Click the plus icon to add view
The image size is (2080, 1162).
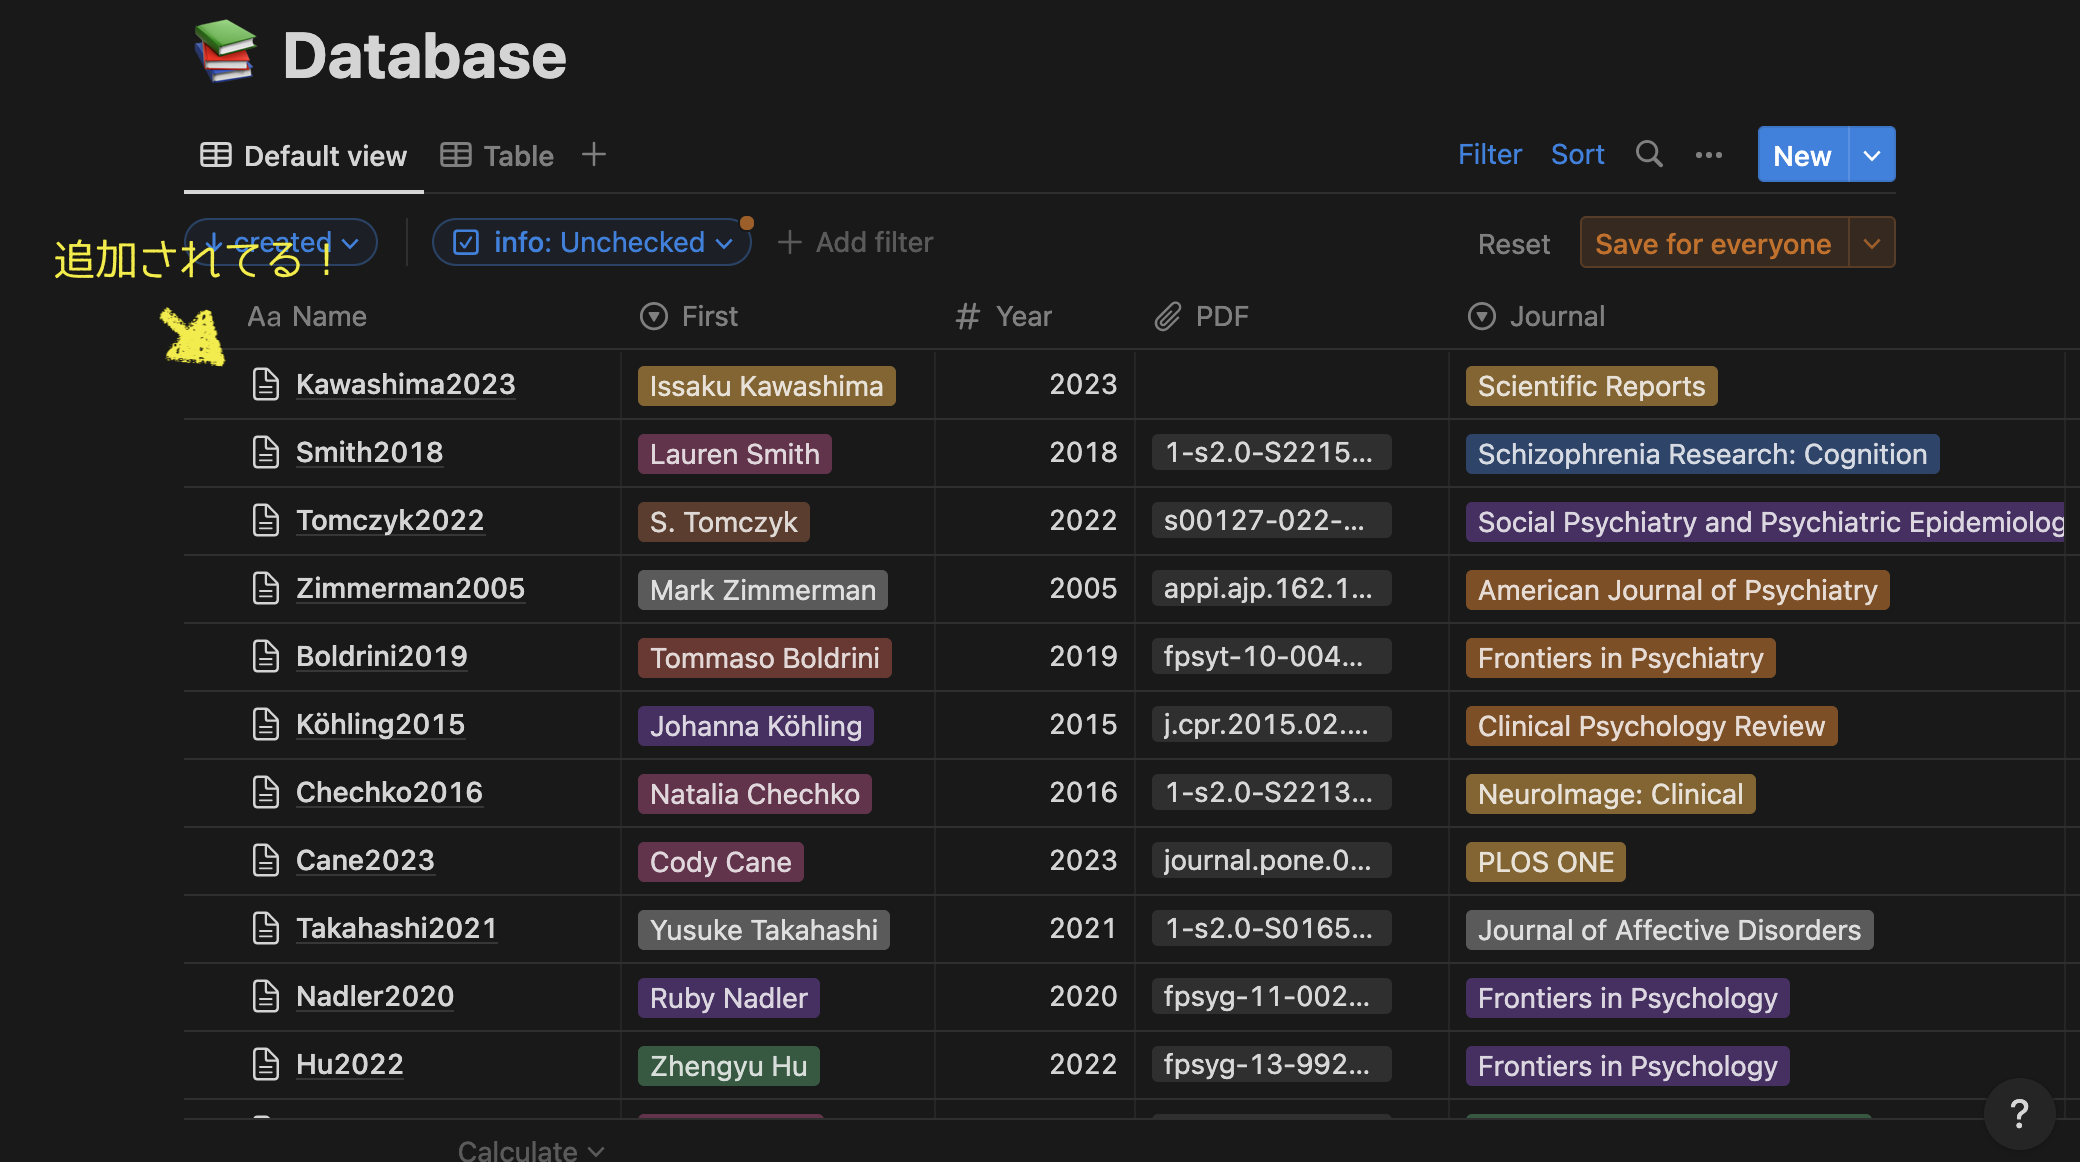tap(594, 155)
